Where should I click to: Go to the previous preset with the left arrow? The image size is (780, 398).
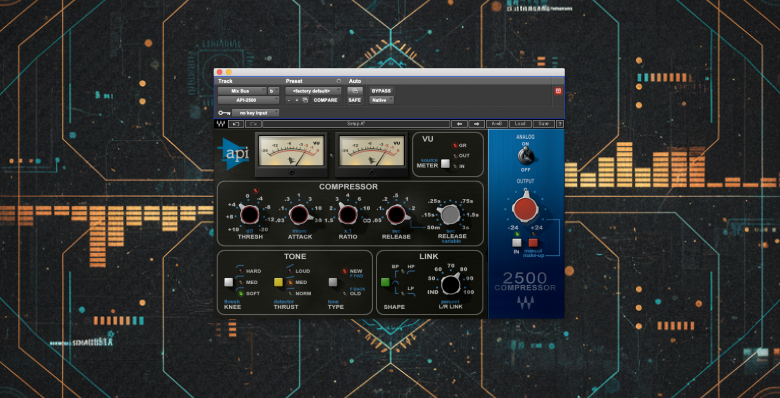(460, 124)
